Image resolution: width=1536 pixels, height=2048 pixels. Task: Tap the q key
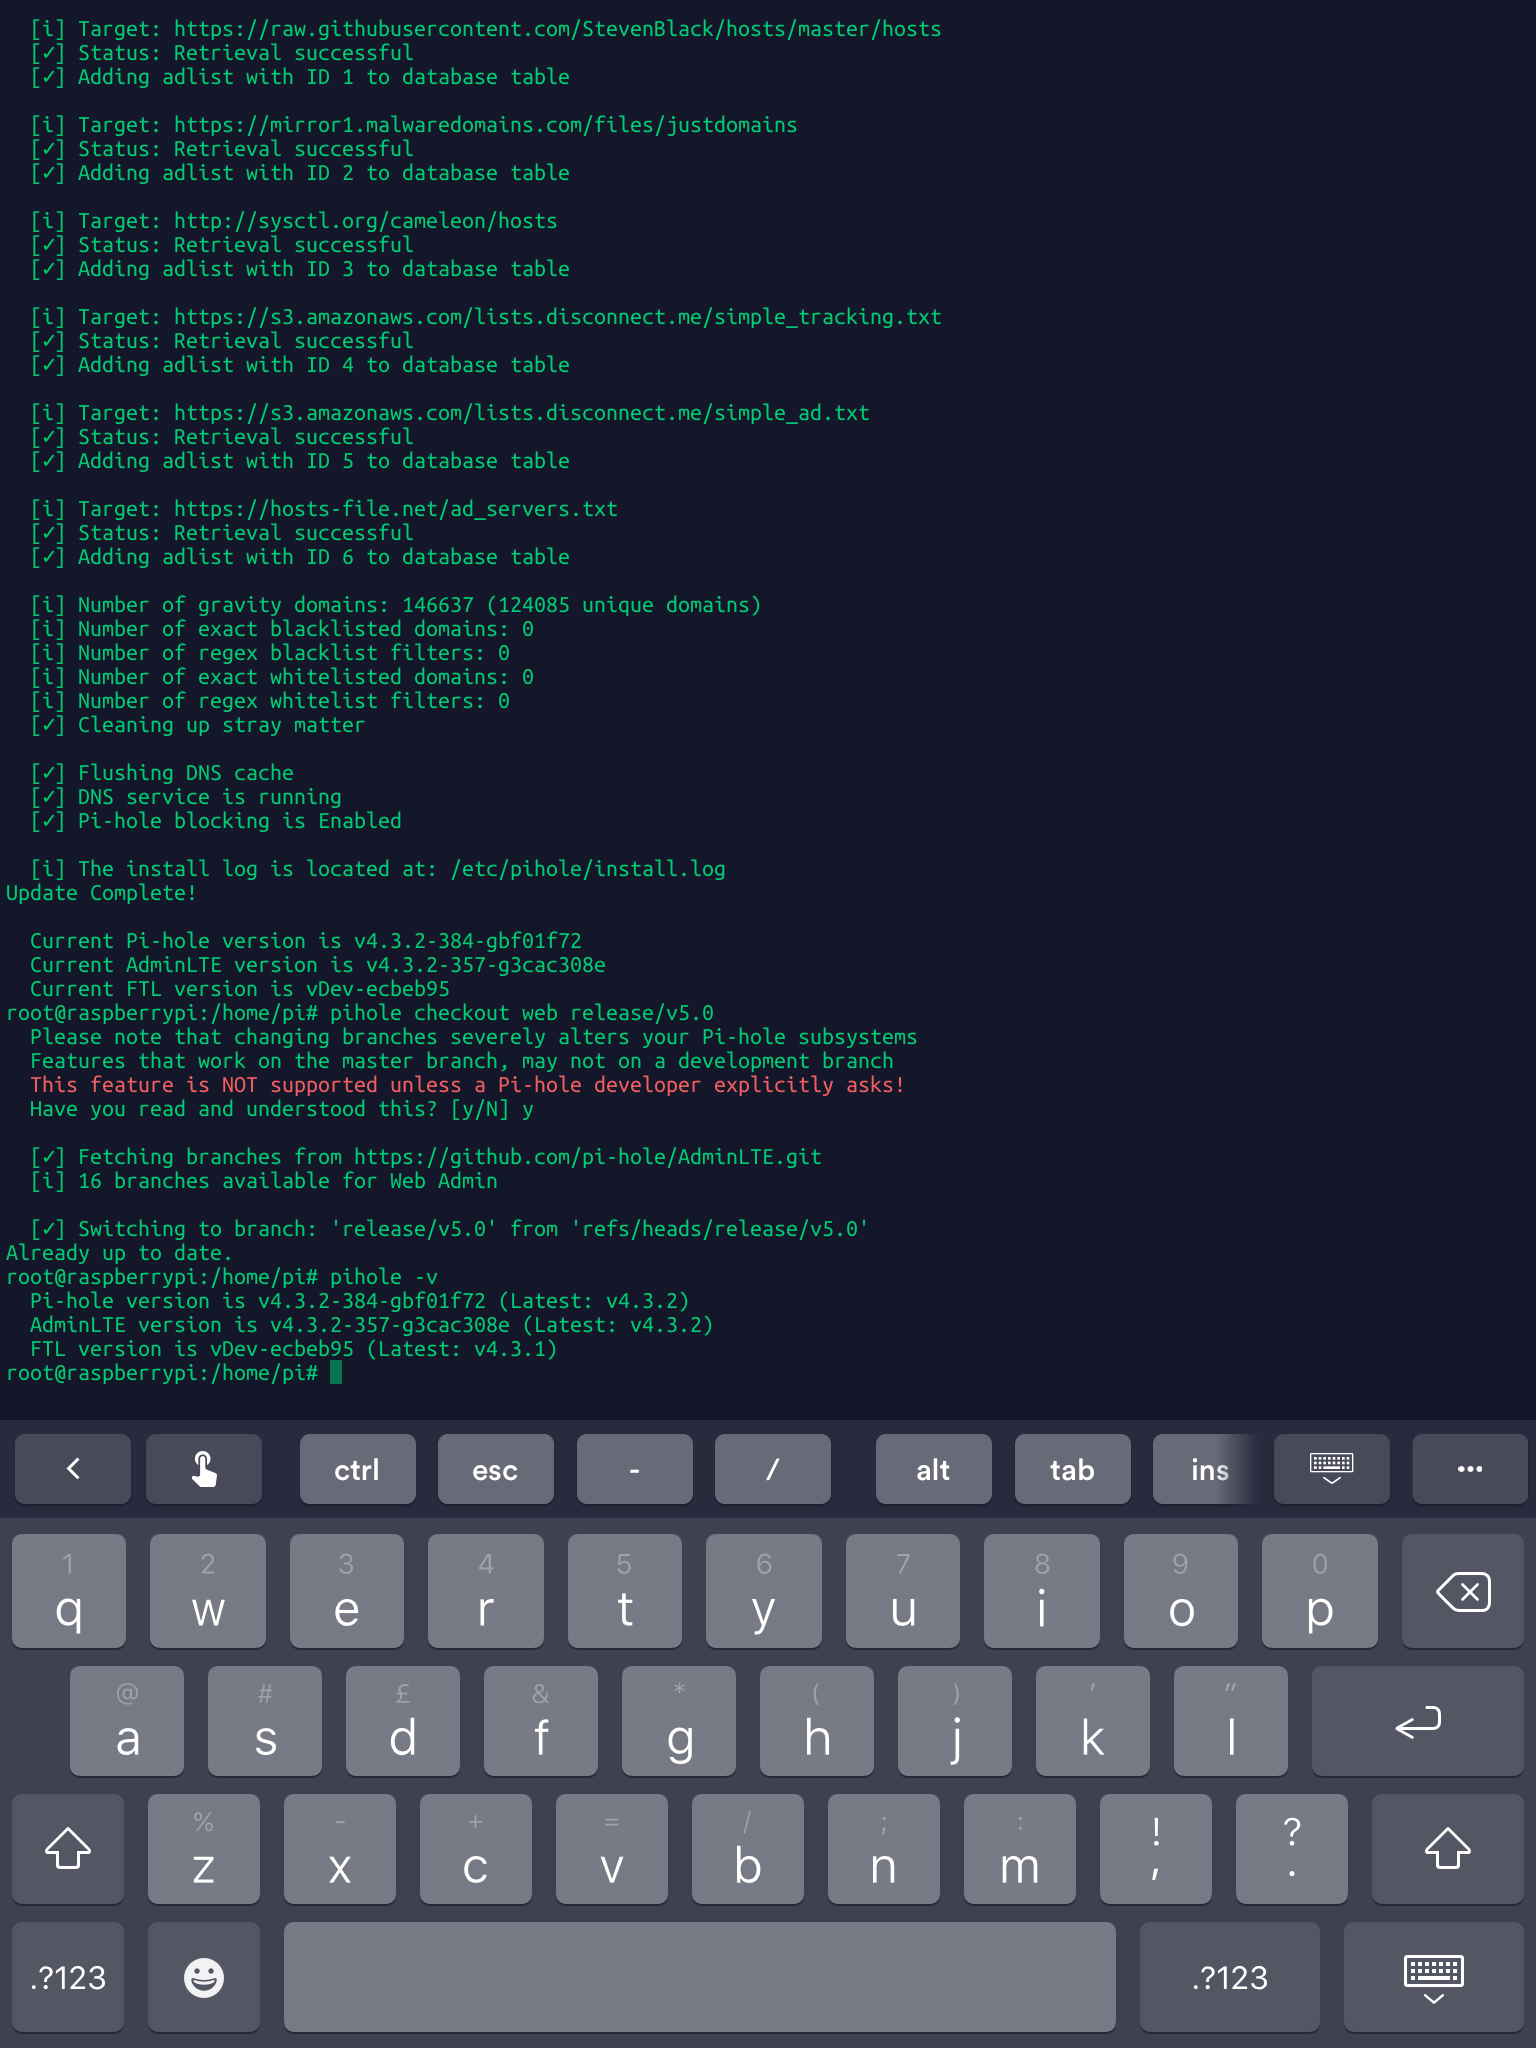(68, 1591)
